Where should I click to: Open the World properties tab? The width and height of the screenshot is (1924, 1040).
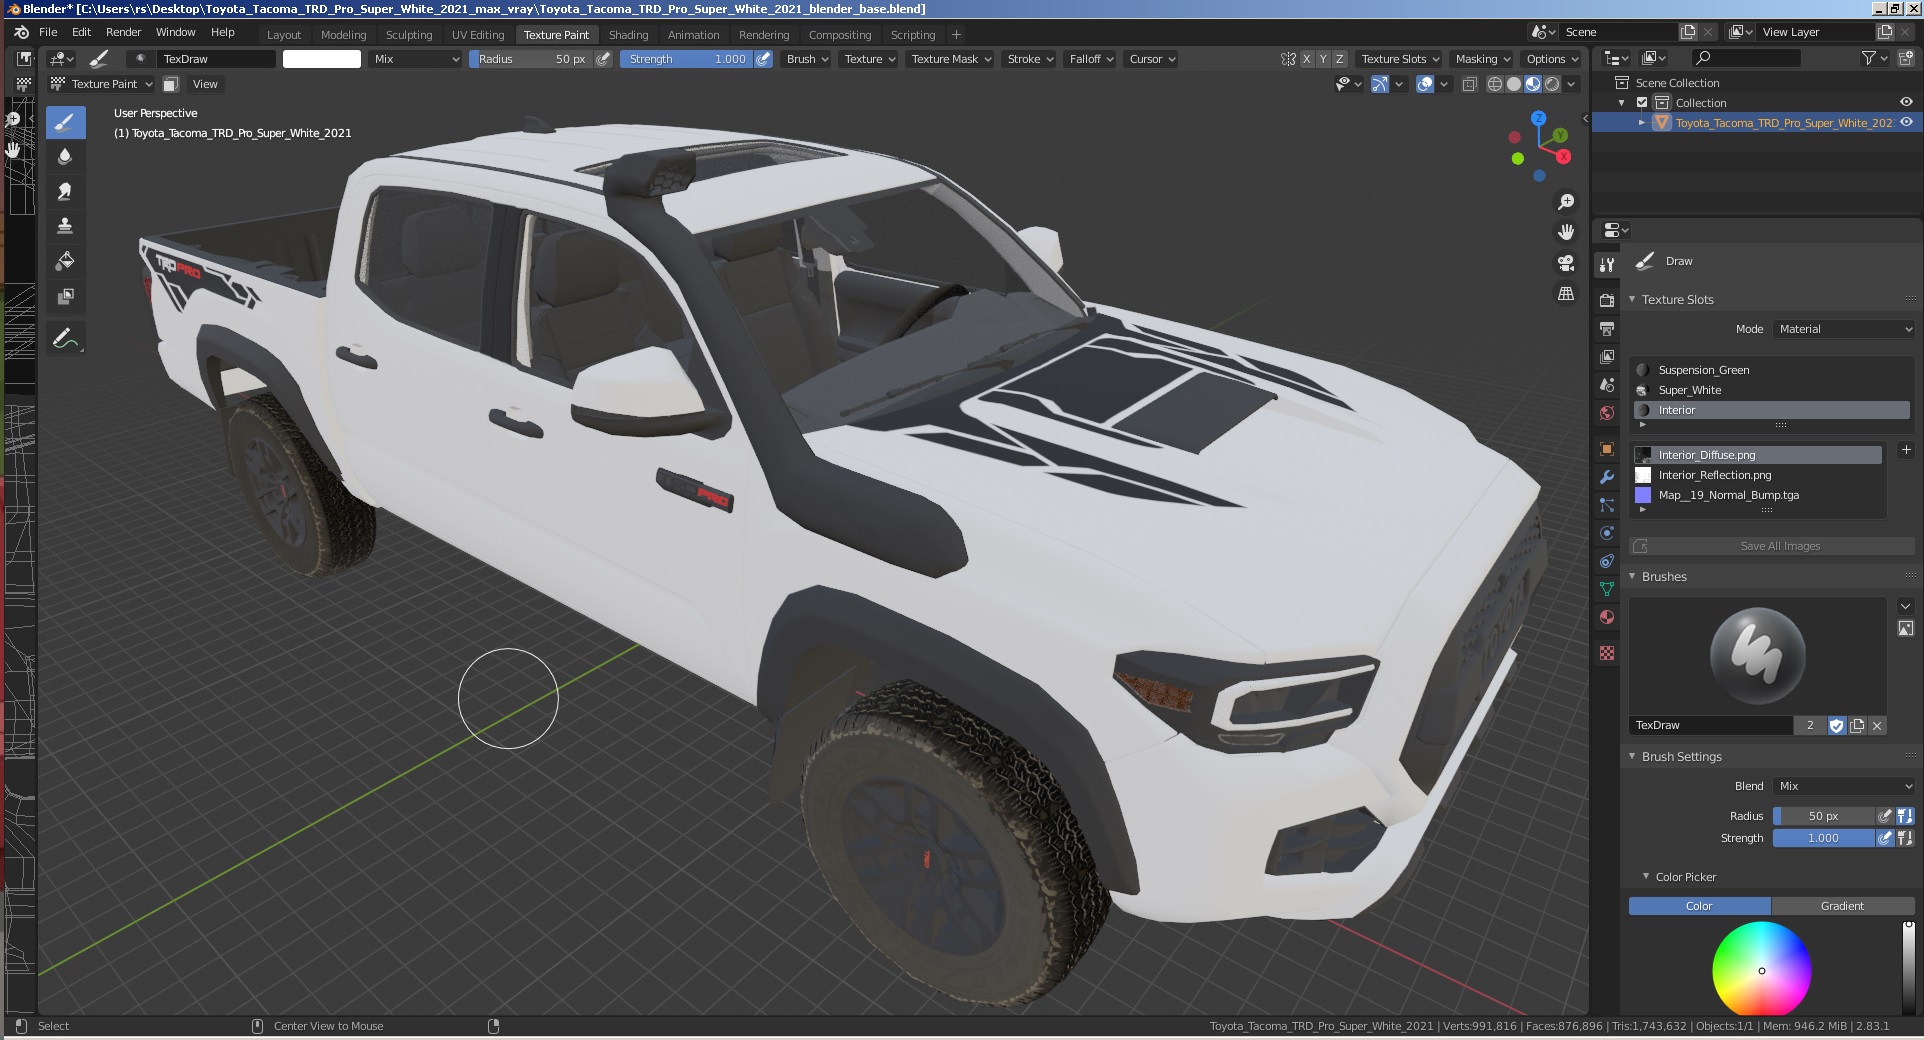(x=1607, y=413)
